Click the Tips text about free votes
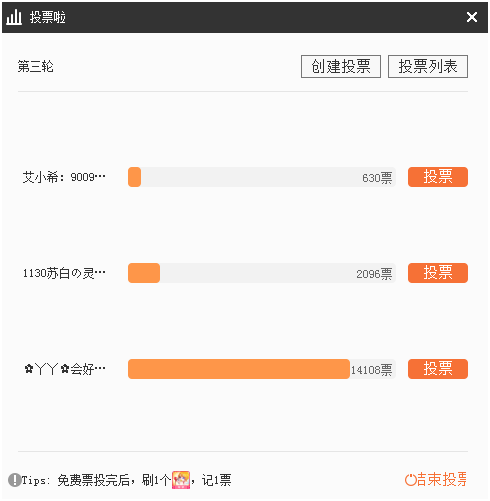Image resolution: width=490 pixels, height=501 pixels. pyautogui.click(x=126, y=480)
